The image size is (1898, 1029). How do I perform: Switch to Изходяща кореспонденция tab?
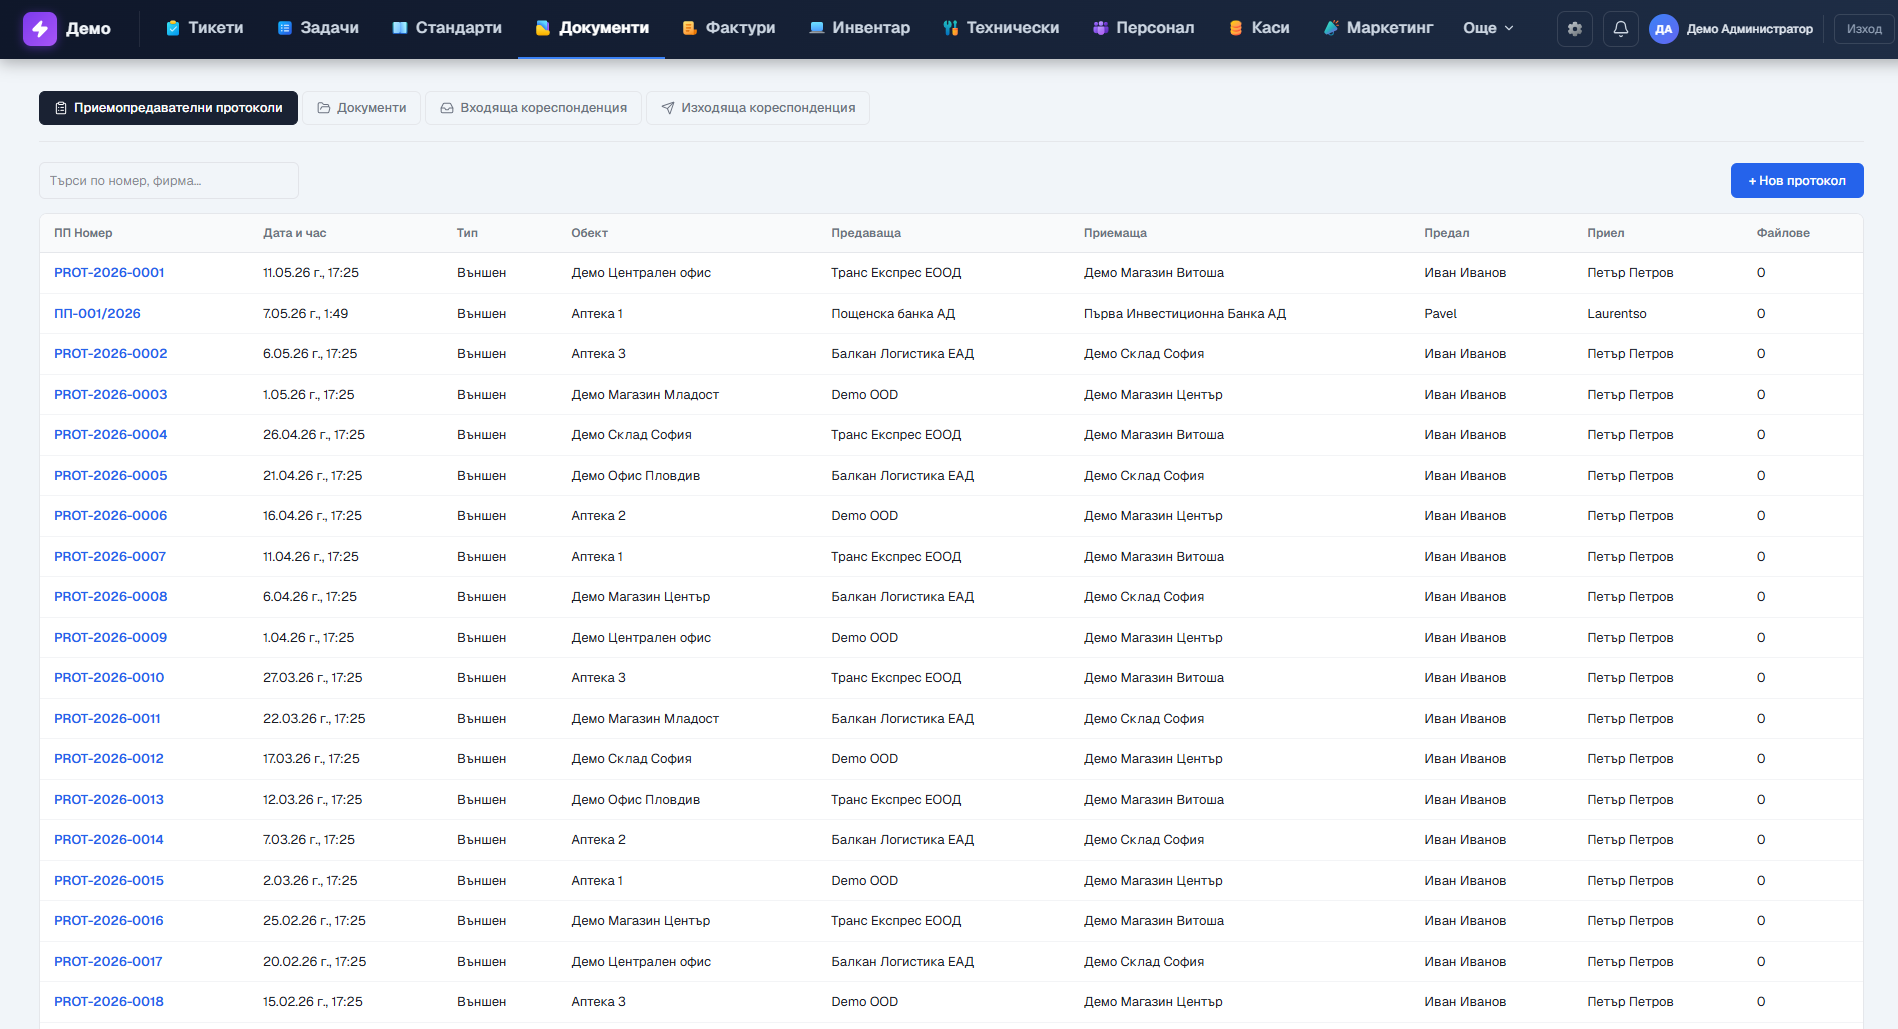click(758, 108)
